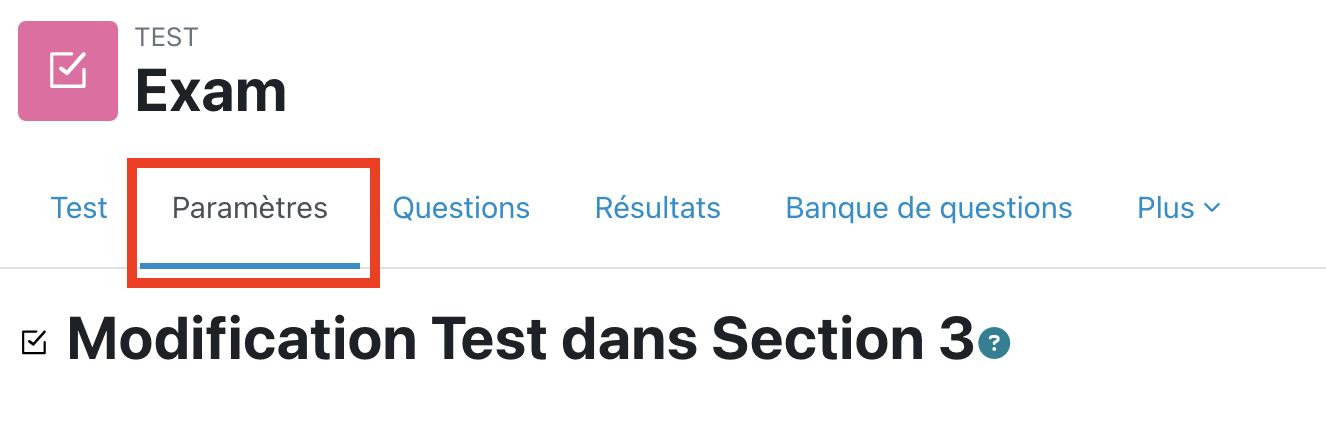Open help icon beside Section 3 heading
Image resolution: width=1326 pixels, height=430 pixels.
tap(995, 344)
